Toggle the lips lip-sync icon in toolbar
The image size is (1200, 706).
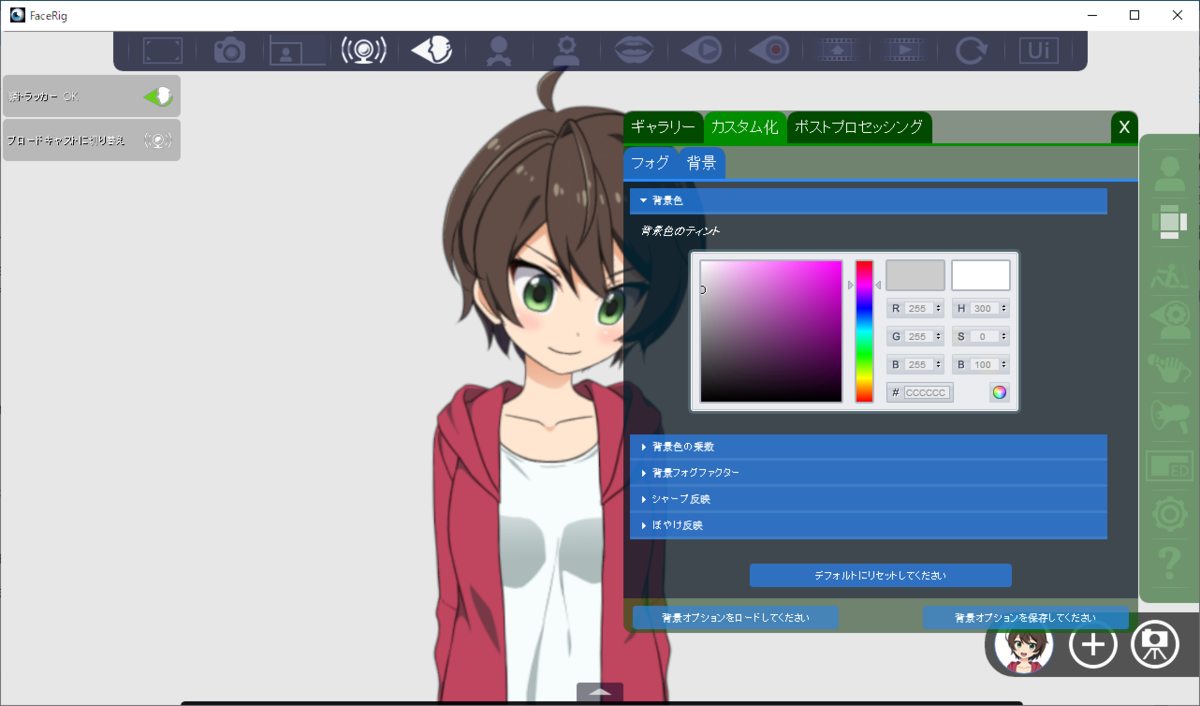point(634,50)
